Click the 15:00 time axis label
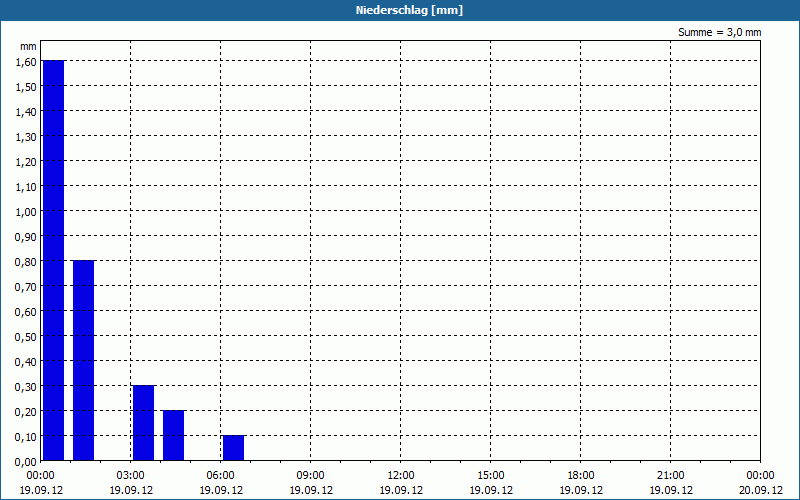 tap(491, 476)
